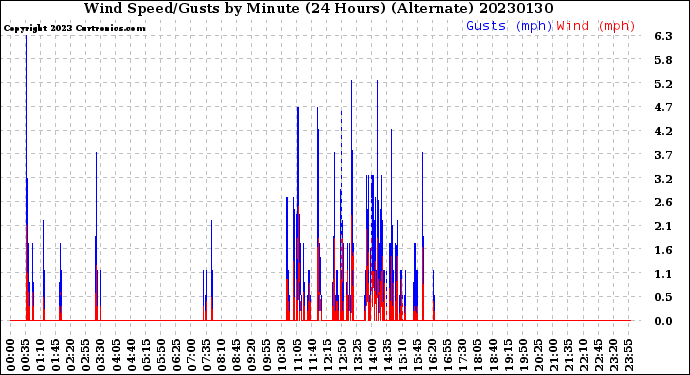Click the 05:15 time axis label

(146, 355)
